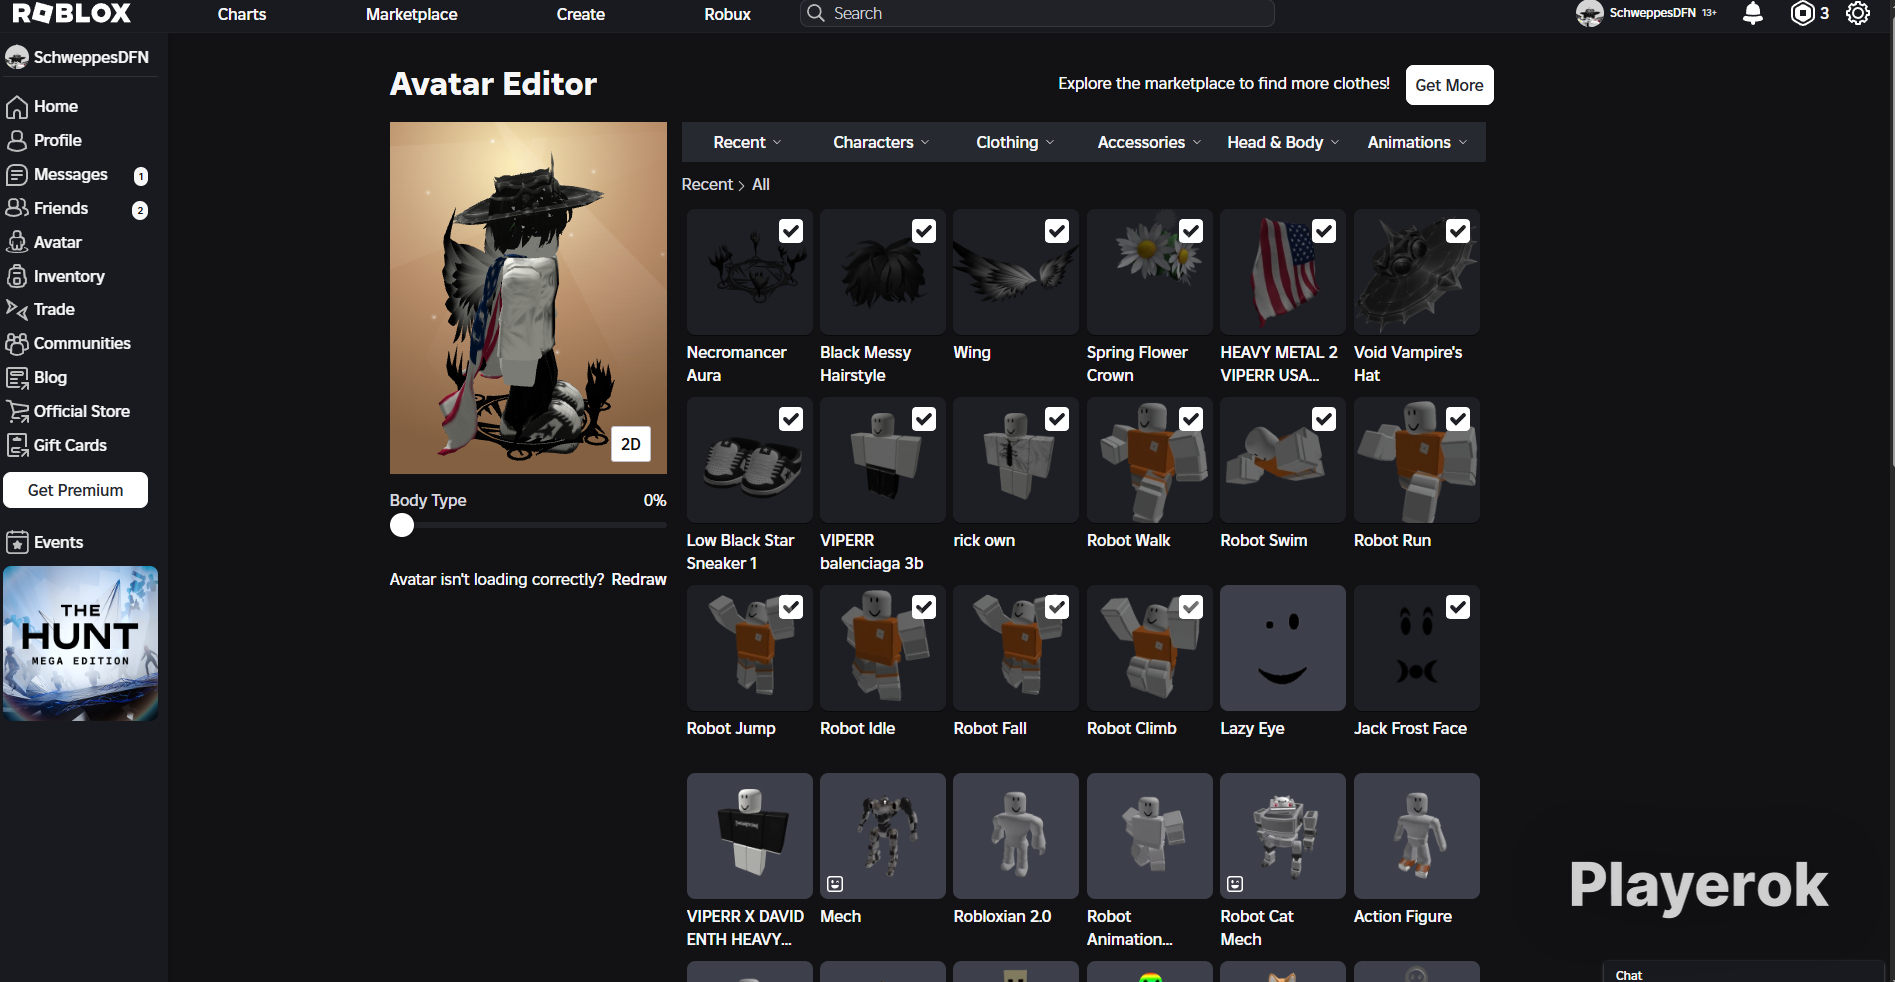Select the VIPERR X DAVID ENTH HEAVY thumbnail
1895x982 pixels.
coord(750,836)
